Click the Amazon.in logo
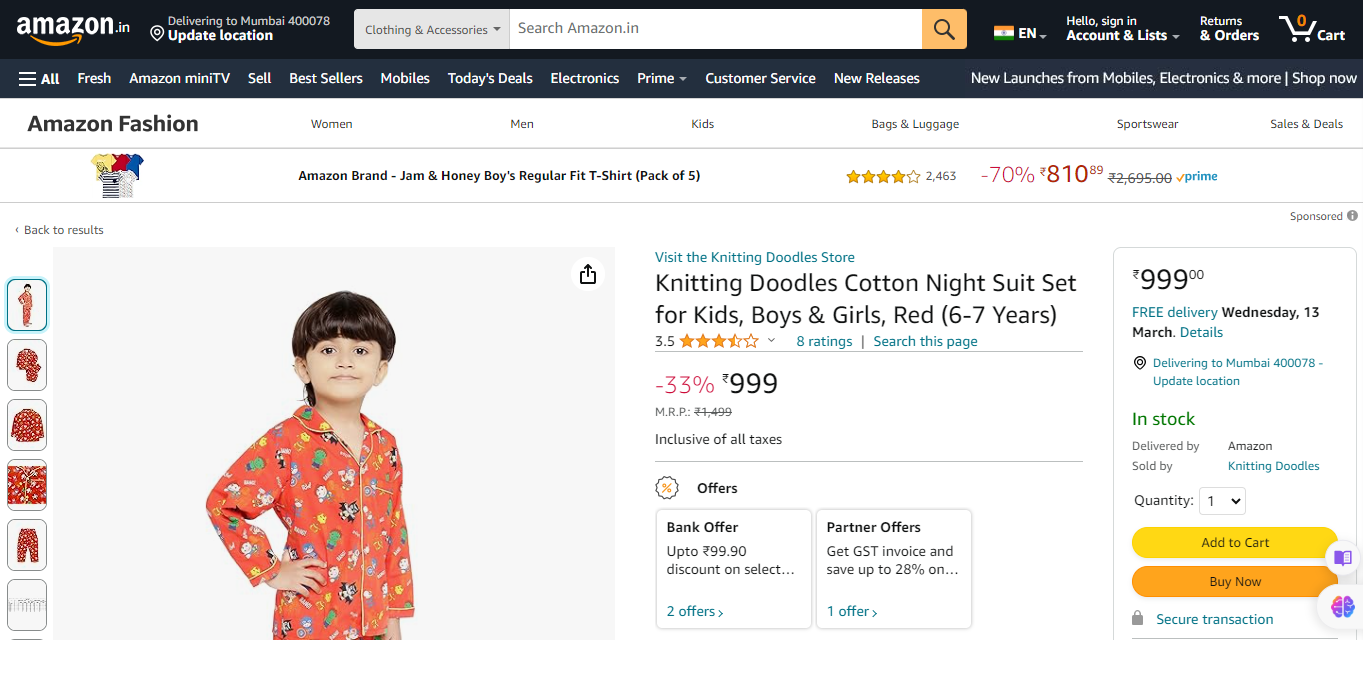 73,29
